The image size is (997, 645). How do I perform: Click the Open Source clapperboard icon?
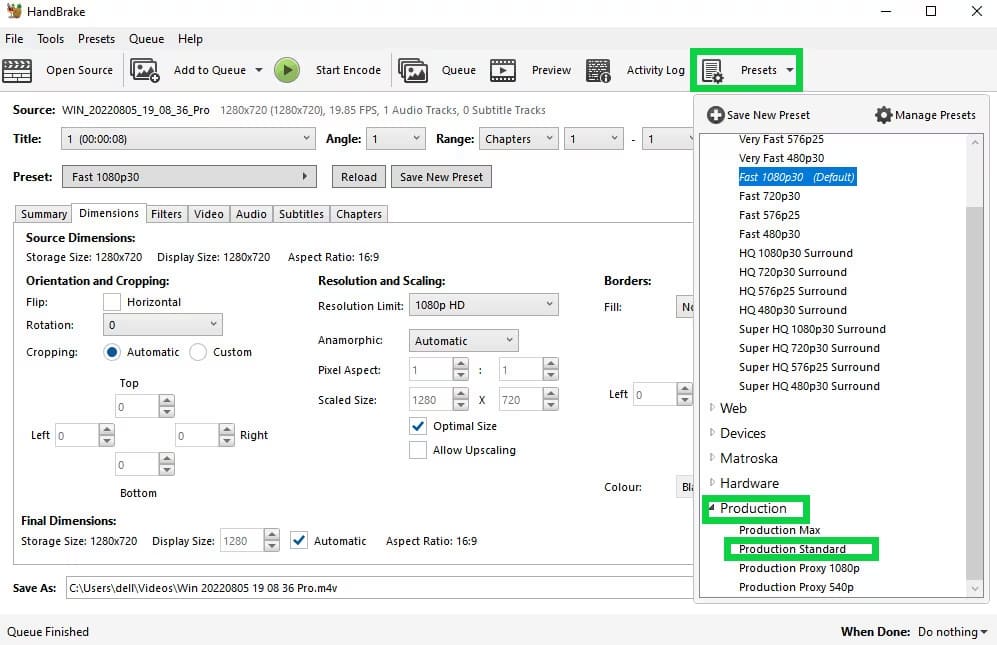[17, 70]
